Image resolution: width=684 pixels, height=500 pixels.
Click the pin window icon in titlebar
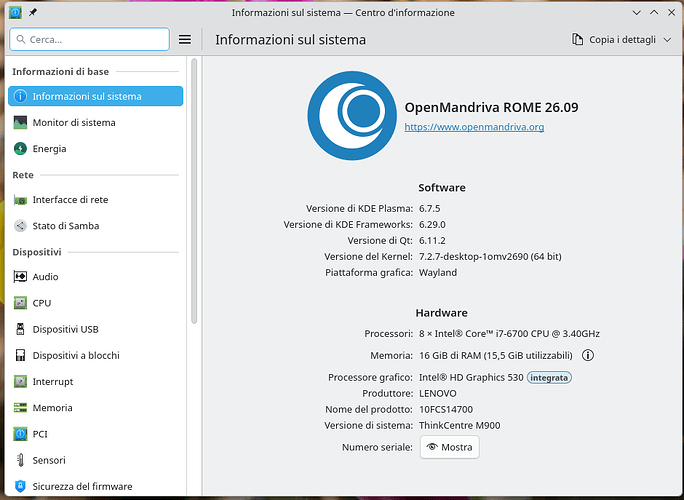33,13
